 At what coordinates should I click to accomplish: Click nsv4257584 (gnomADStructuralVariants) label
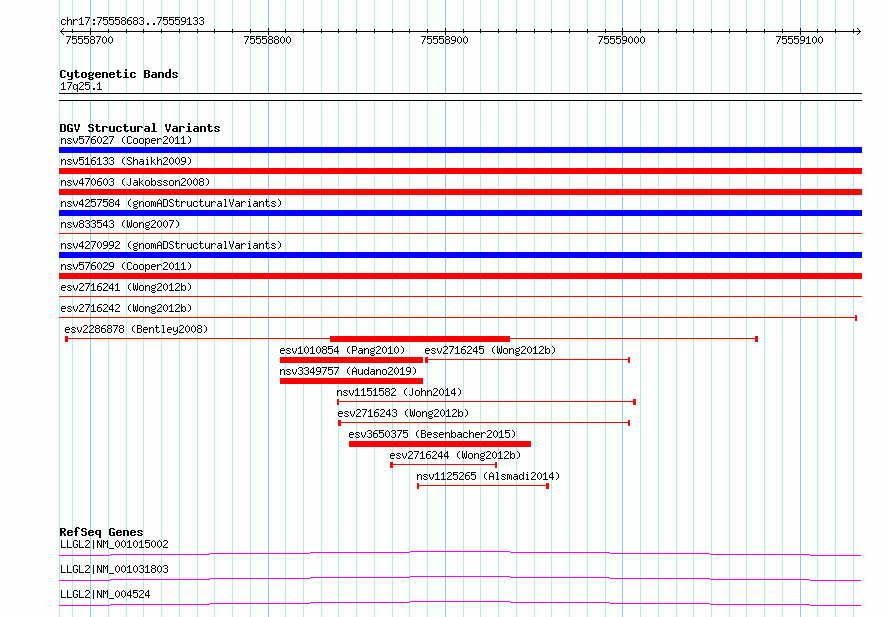(x=171, y=203)
